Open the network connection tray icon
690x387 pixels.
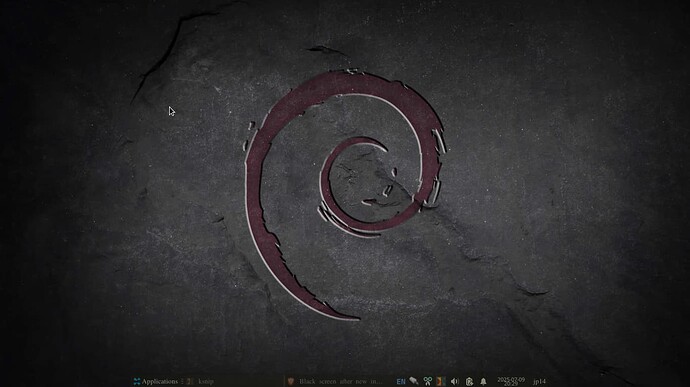(414, 381)
